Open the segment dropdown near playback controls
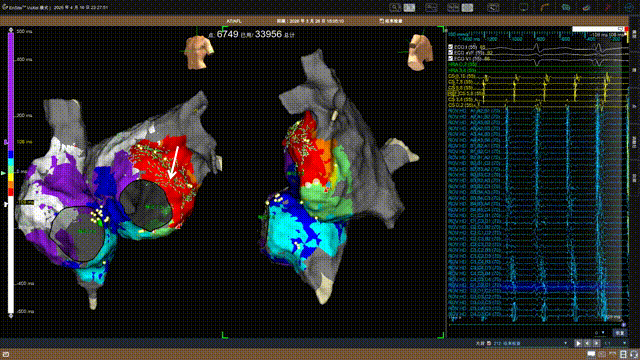Viewport: 640px width, 360px height. click(x=565, y=344)
